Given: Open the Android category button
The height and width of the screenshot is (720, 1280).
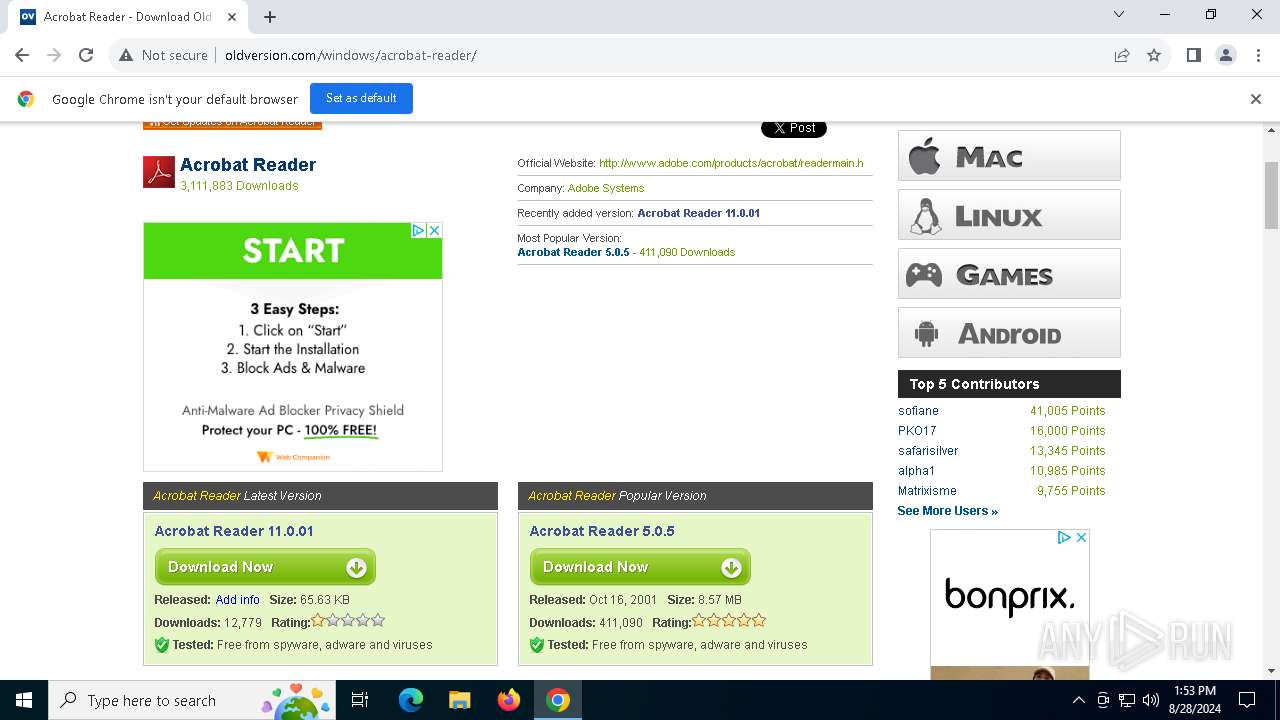Looking at the screenshot, I should [x=1009, y=333].
